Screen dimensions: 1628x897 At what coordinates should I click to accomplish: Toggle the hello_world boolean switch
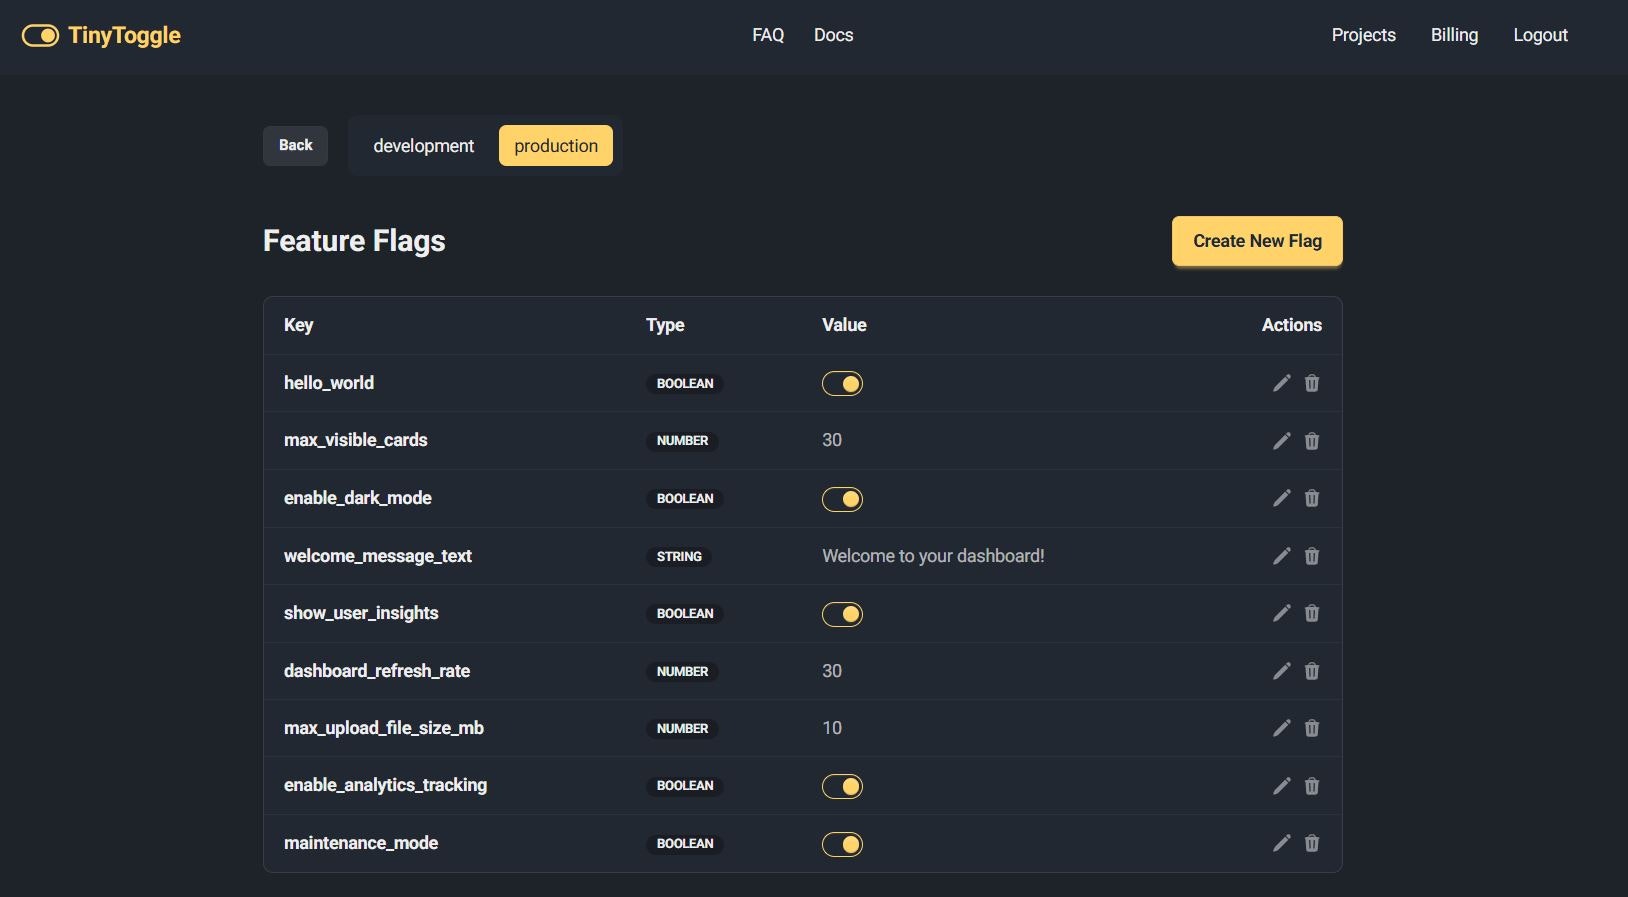(842, 384)
